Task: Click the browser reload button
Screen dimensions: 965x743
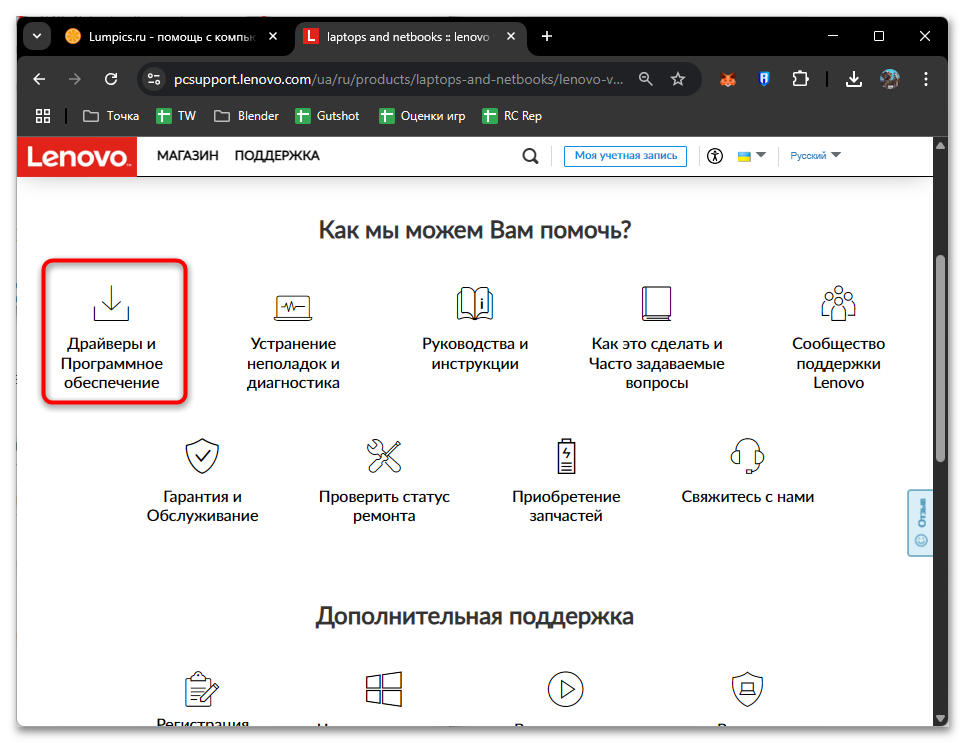Action: 111,79
